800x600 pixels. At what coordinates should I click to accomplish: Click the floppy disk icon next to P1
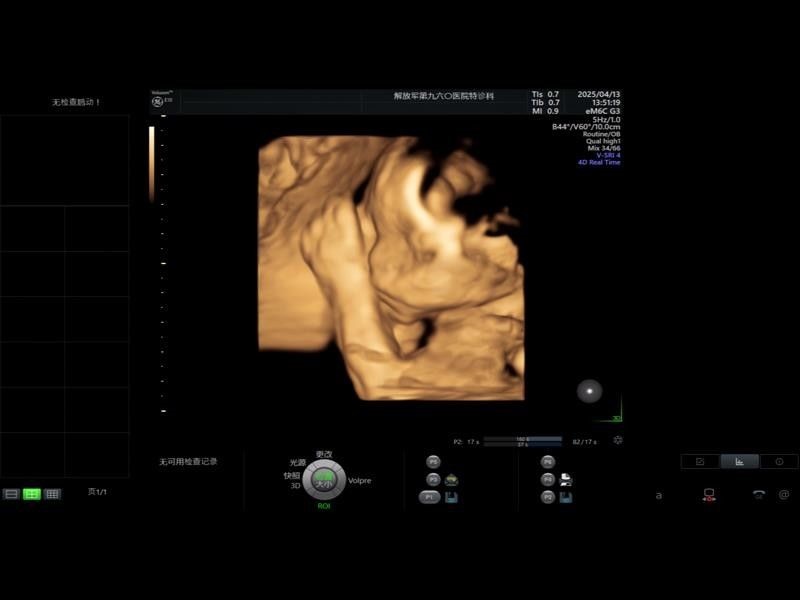pos(451,497)
